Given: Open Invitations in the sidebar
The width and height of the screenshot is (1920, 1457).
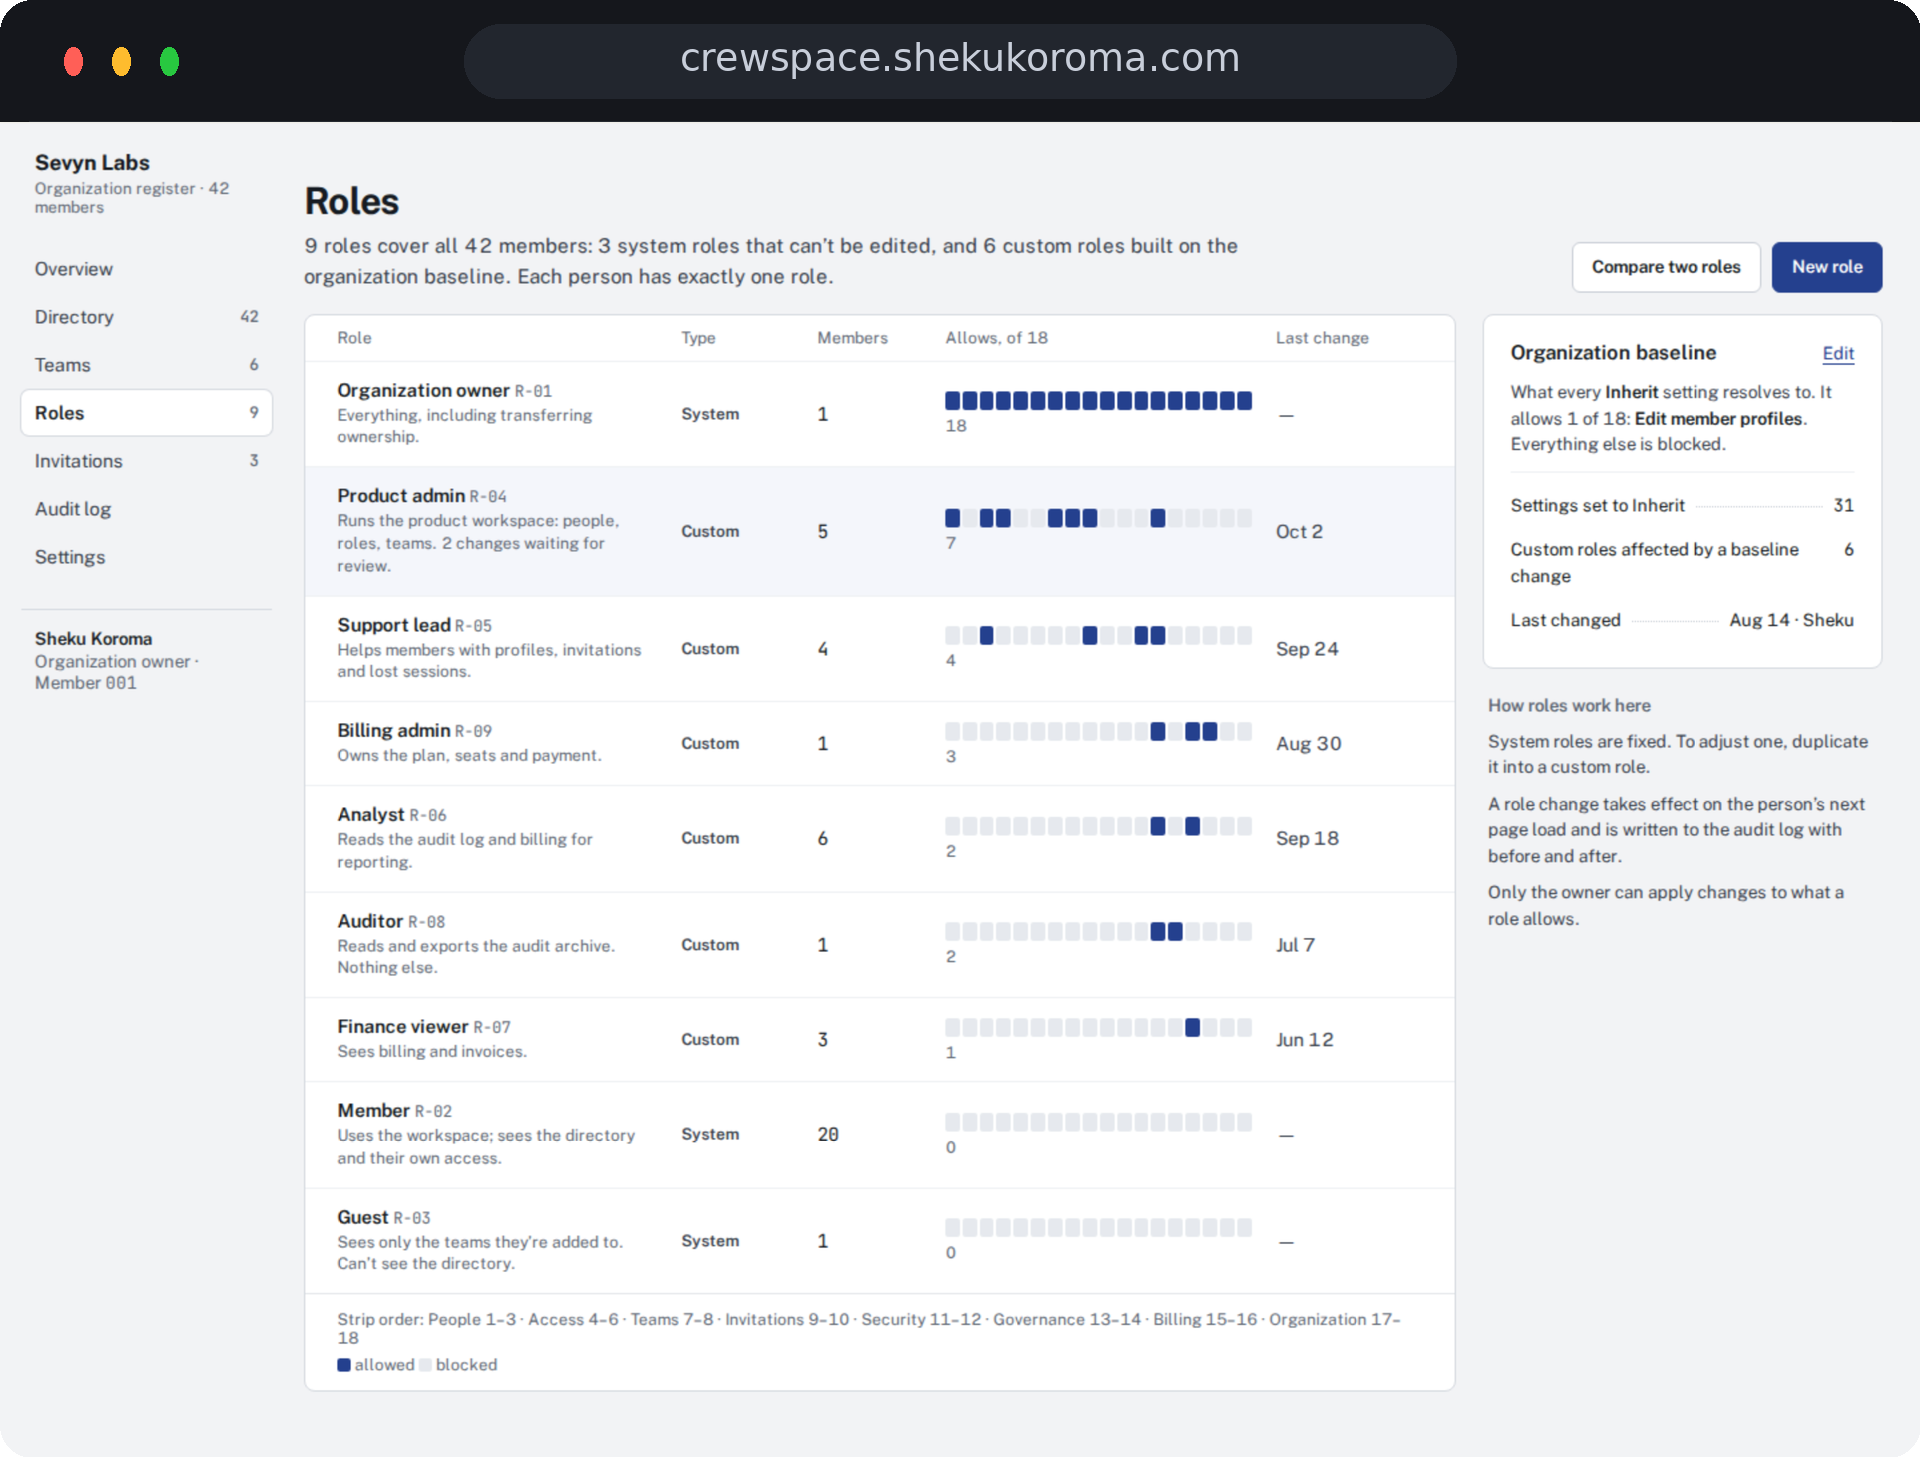Looking at the screenshot, I should [146, 461].
